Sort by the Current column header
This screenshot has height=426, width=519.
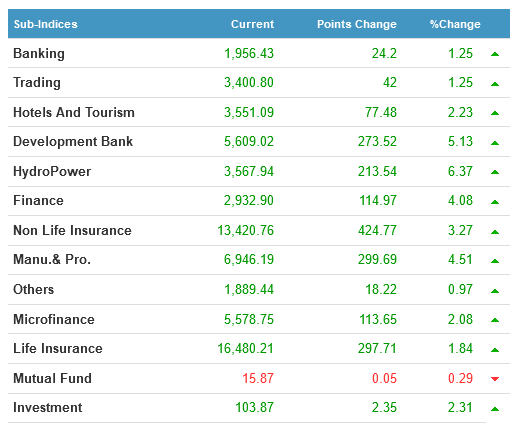click(252, 24)
